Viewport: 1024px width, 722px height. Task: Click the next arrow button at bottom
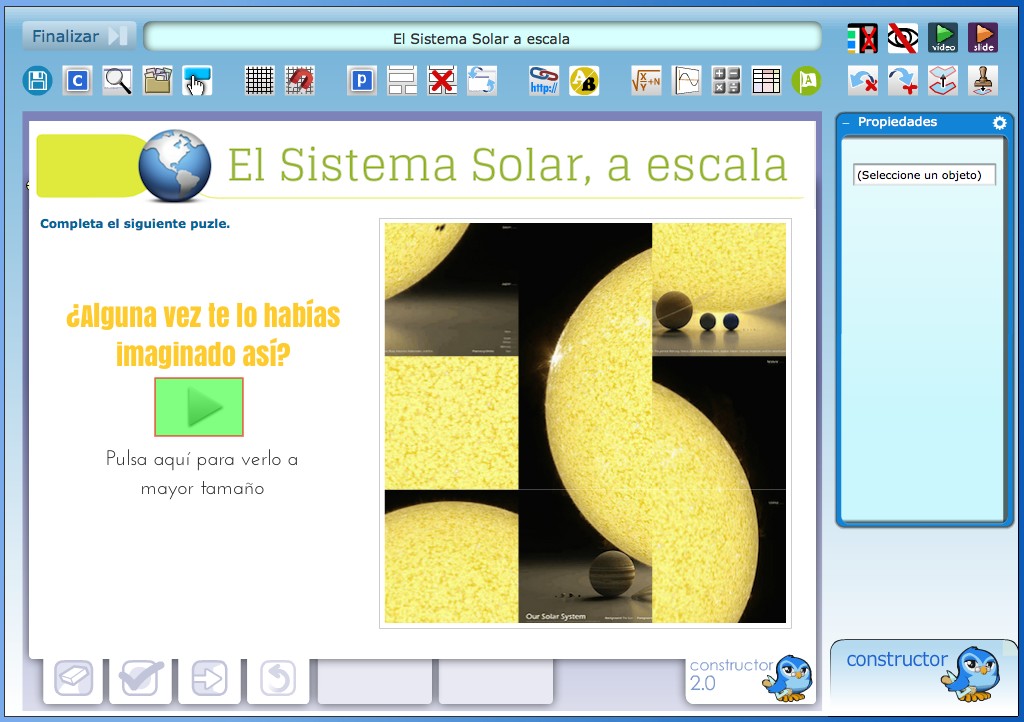pos(210,678)
